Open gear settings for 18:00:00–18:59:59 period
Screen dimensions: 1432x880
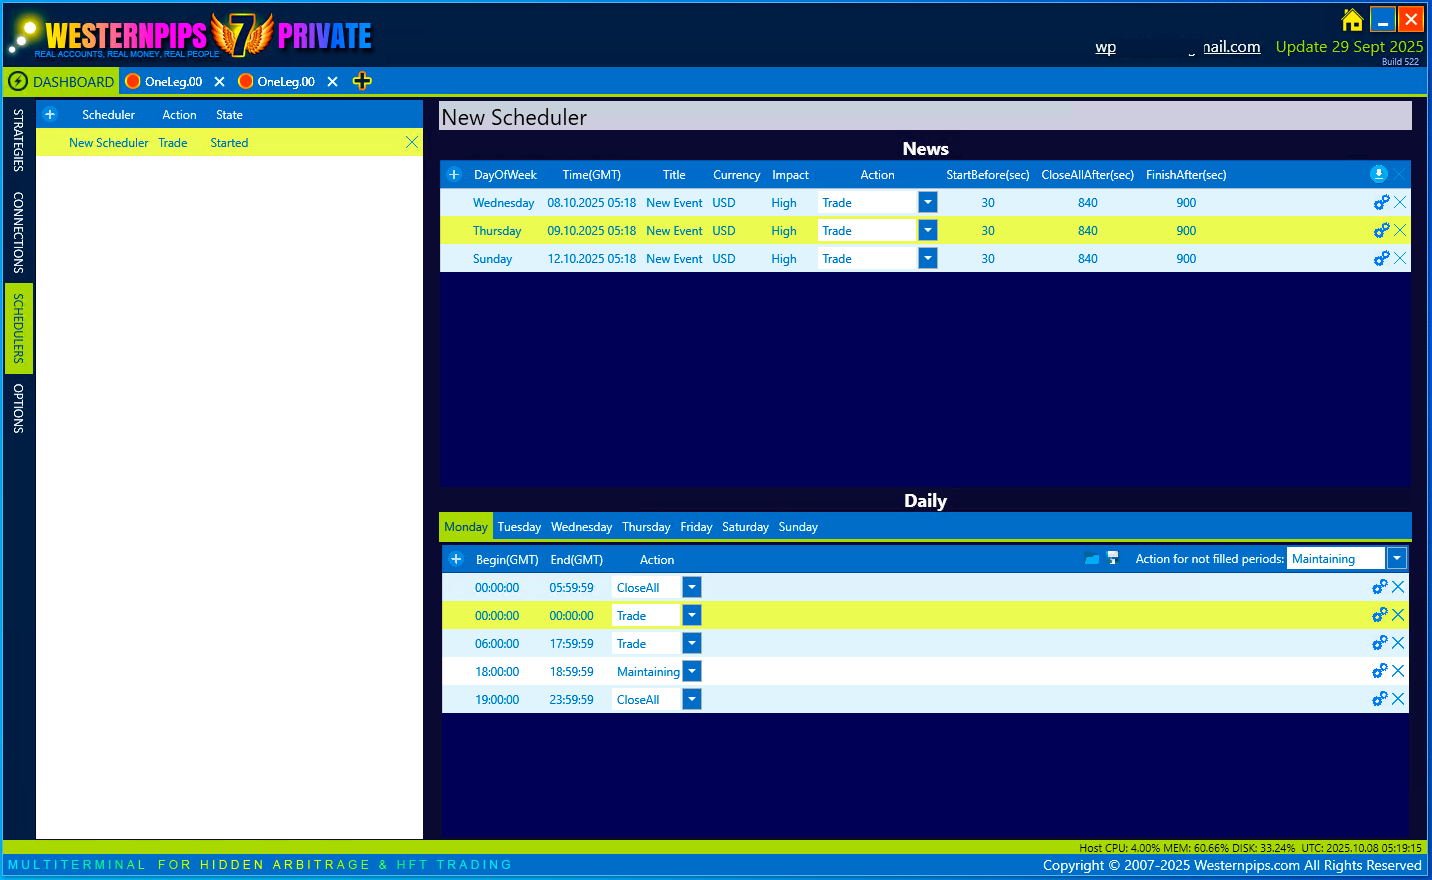coord(1380,671)
